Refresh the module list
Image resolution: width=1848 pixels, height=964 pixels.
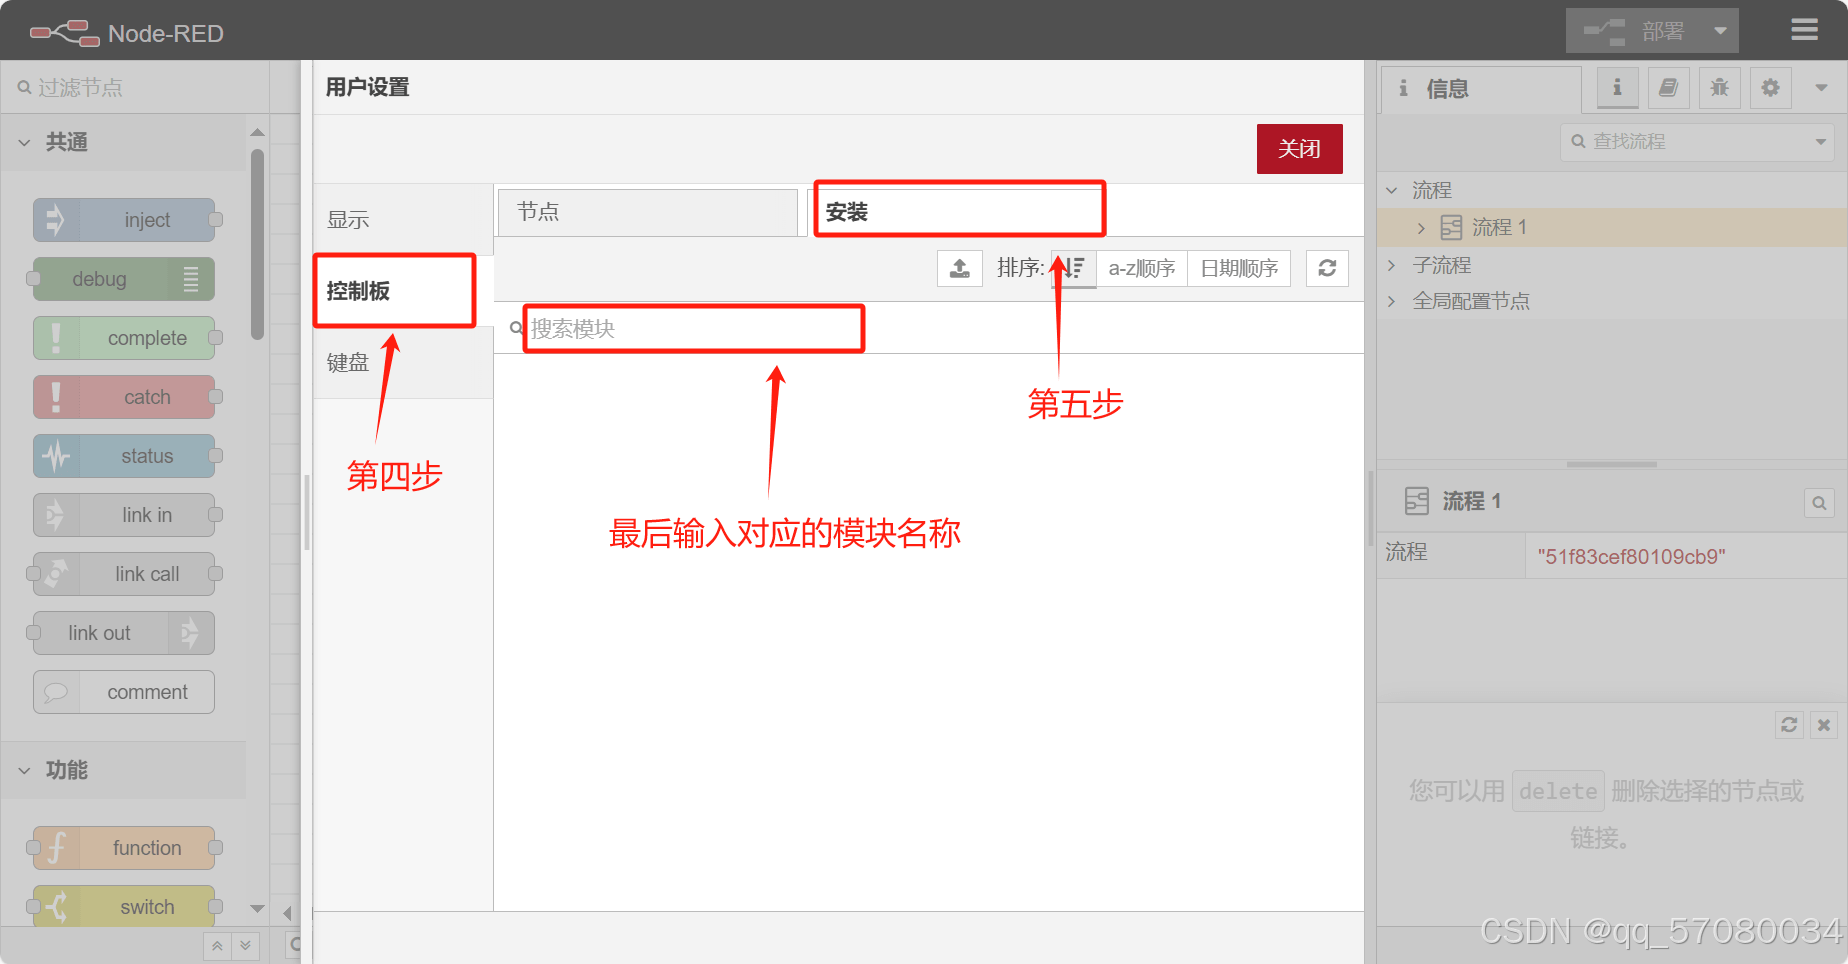coord(1327,268)
